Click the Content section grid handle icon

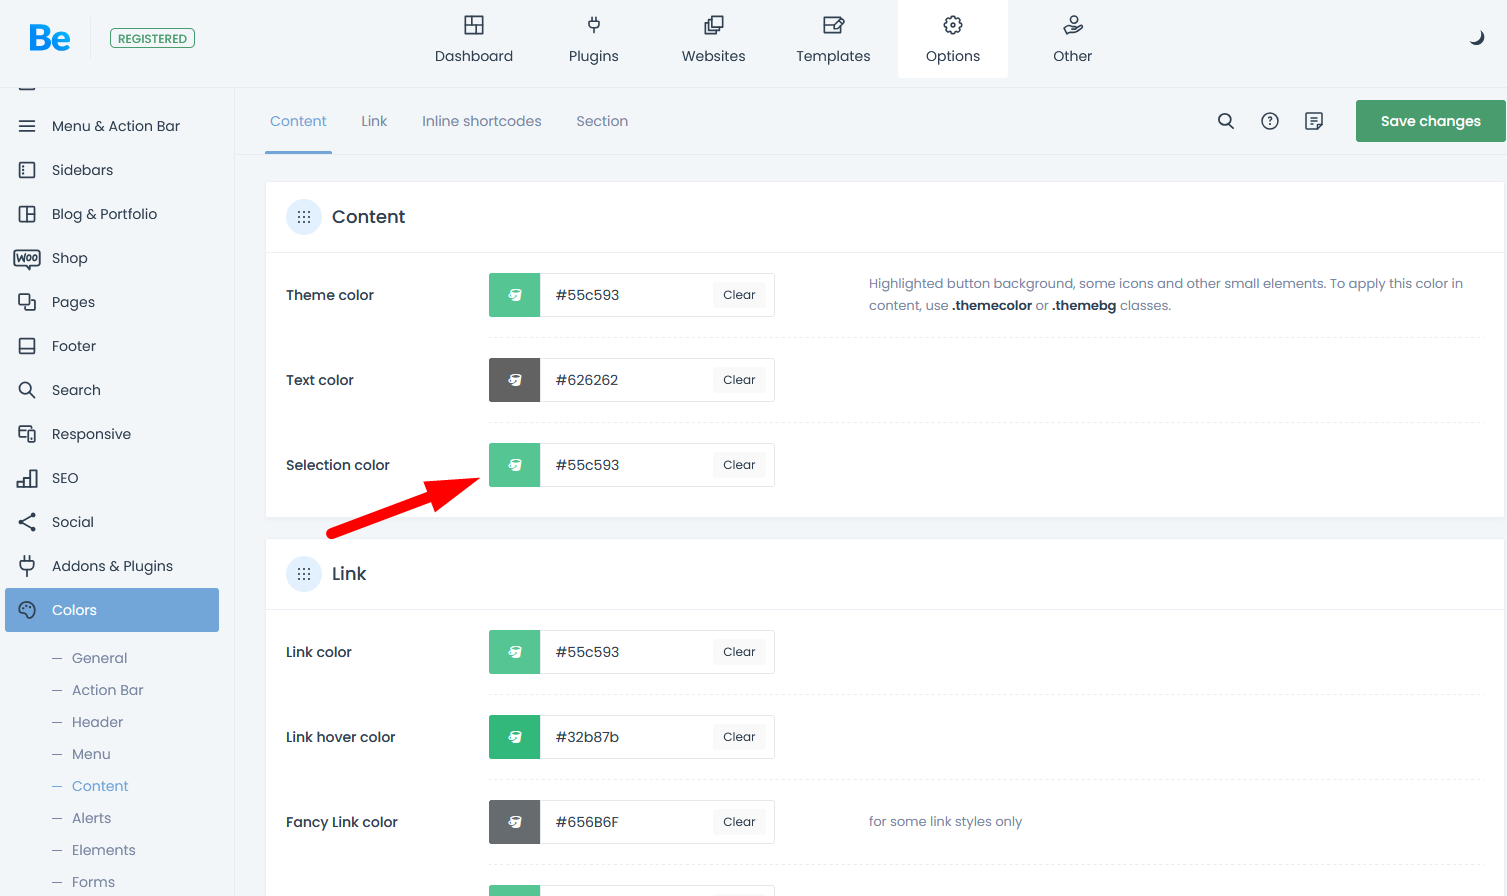[x=304, y=217]
